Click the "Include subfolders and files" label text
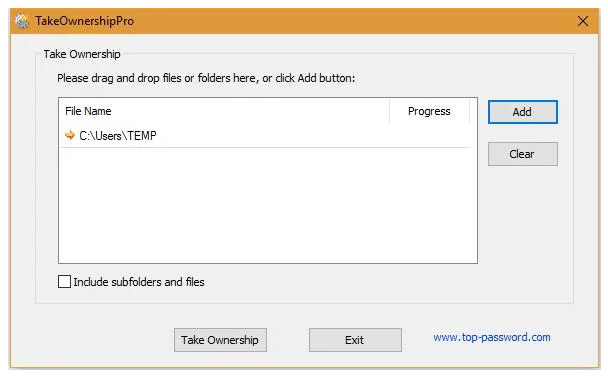Screen dimensions: 608x379 (x=139, y=282)
